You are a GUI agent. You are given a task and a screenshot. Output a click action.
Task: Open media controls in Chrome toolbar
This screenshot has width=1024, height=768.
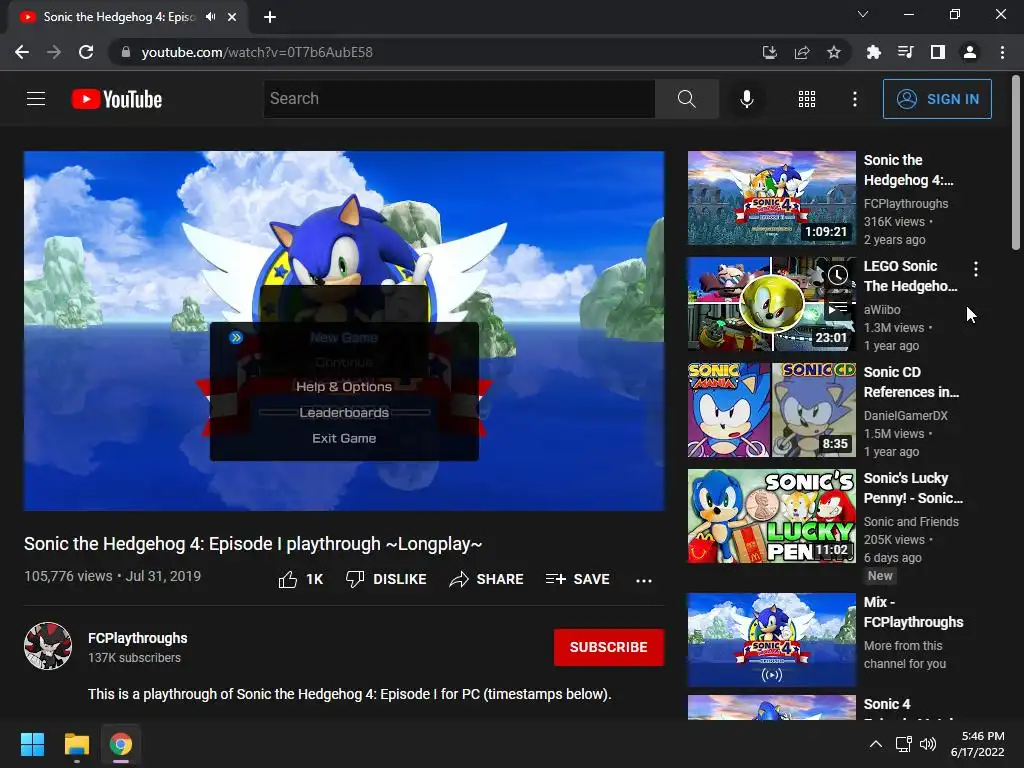[x=905, y=52]
